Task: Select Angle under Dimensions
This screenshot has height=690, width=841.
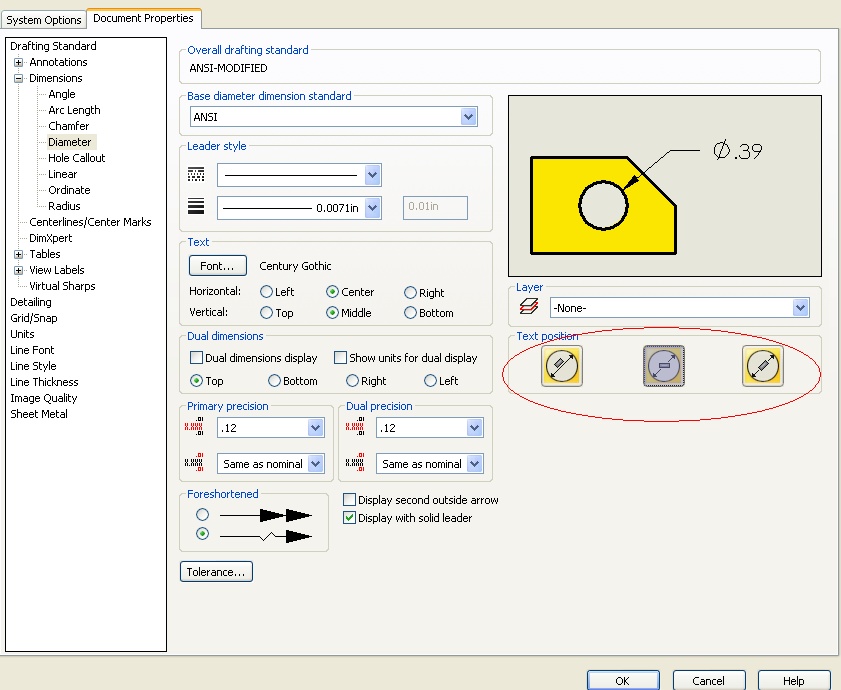Action: (x=62, y=94)
